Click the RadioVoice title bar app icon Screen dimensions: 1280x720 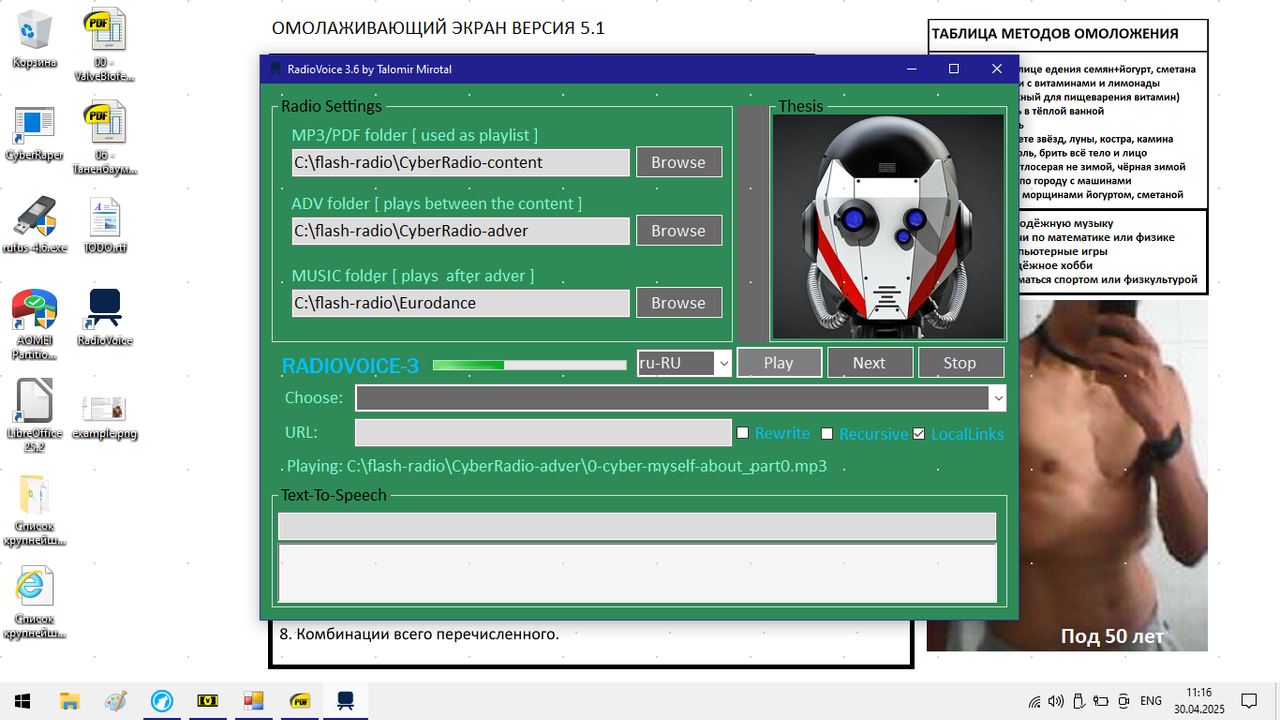(x=275, y=69)
